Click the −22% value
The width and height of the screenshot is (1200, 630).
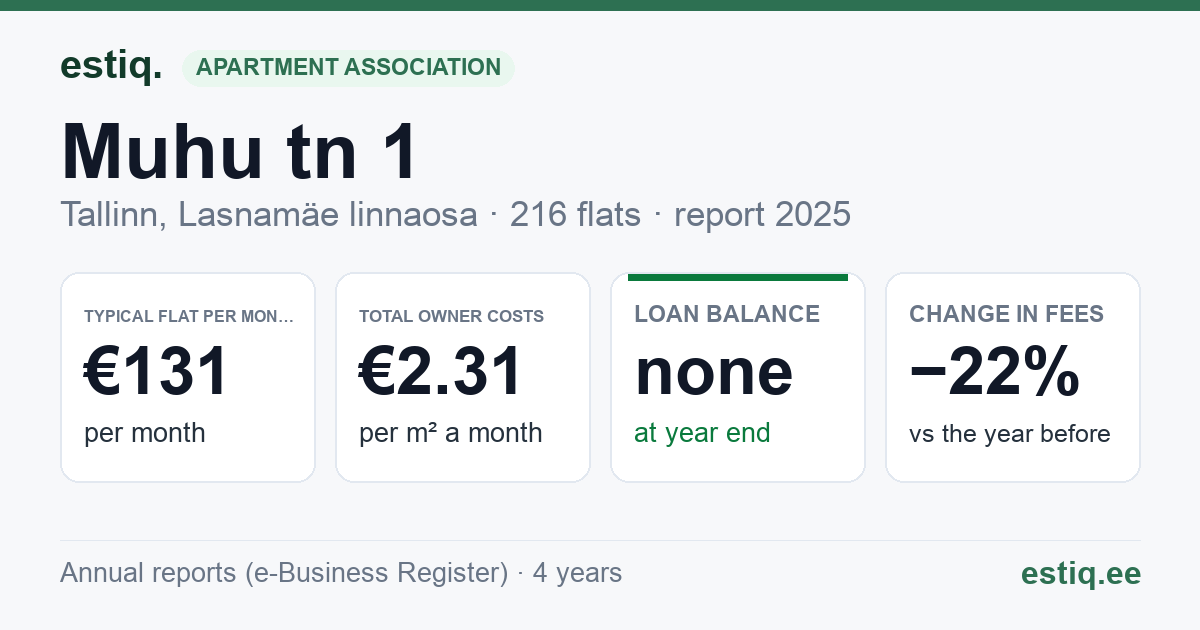point(994,371)
